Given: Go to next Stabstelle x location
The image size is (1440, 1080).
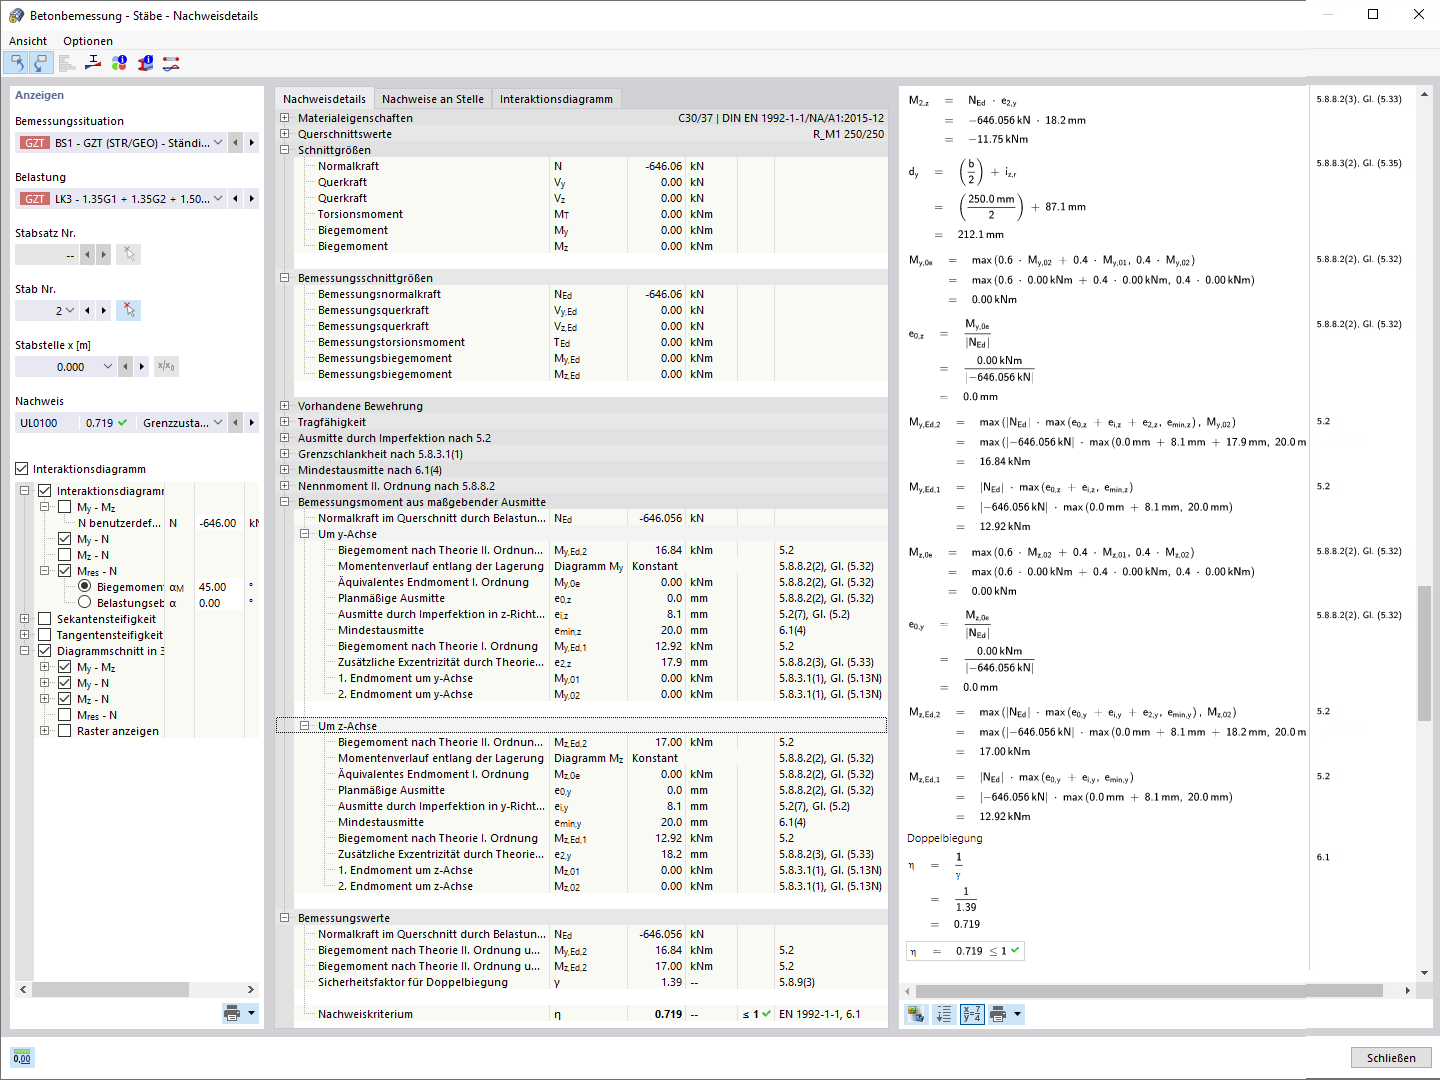Looking at the screenshot, I should 141,367.
